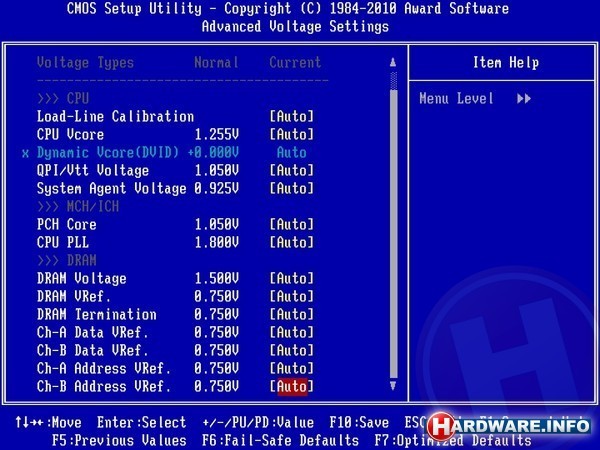Image resolution: width=600 pixels, height=450 pixels.
Task: Open Ch-A Data VRef. Auto option
Action: (x=292, y=332)
